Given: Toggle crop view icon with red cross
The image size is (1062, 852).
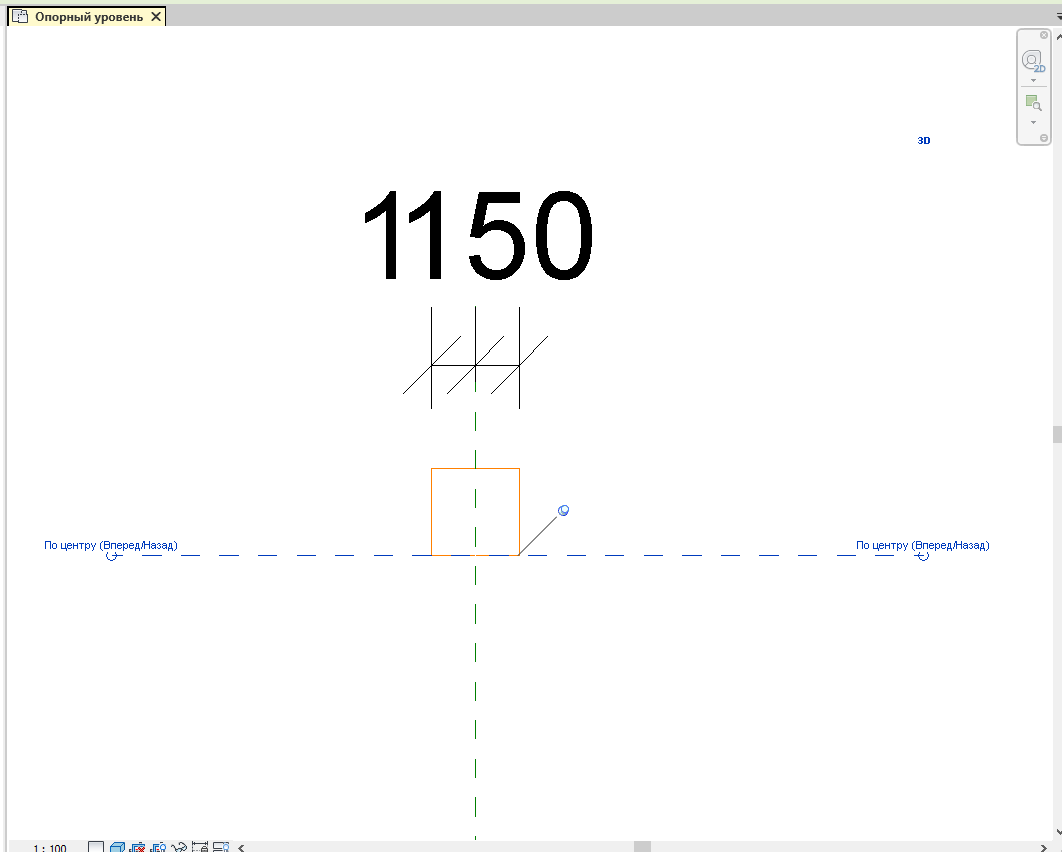Looking at the screenshot, I should pos(137,847).
